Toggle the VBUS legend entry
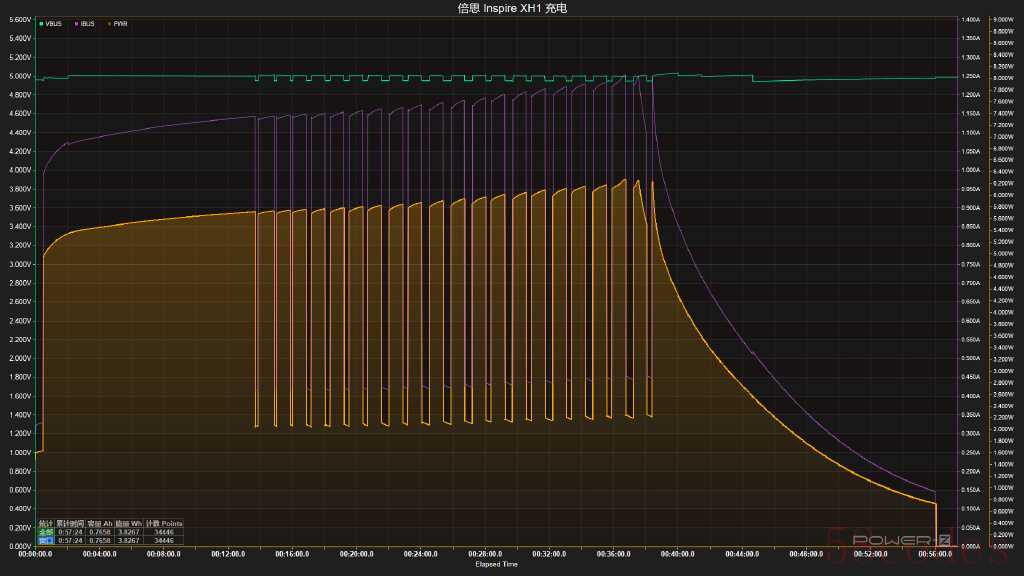 pyautogui.click(x=54, y=23)
